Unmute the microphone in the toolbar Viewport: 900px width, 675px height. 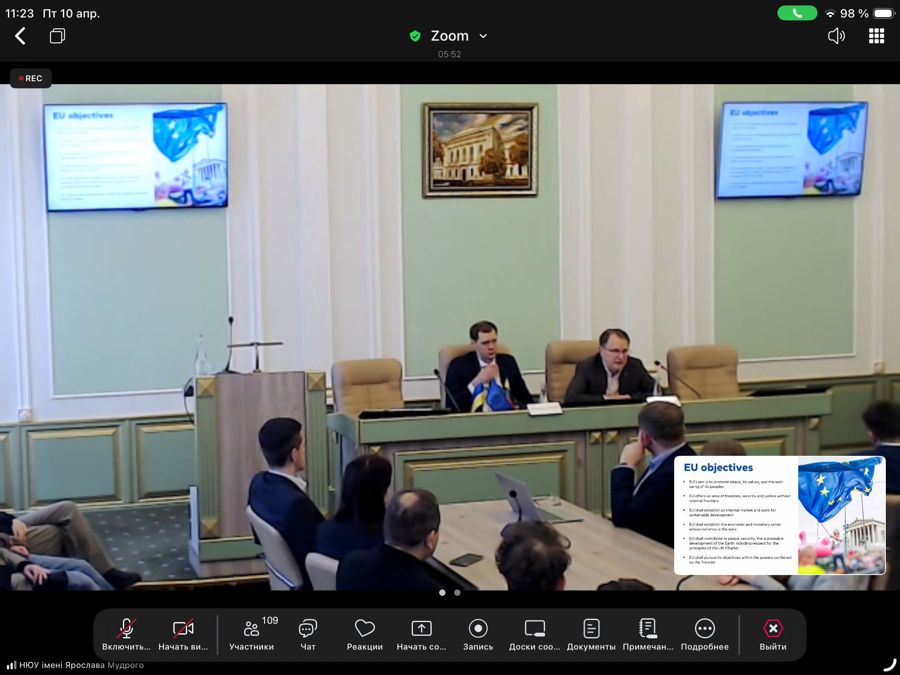(x=126, y=629)
